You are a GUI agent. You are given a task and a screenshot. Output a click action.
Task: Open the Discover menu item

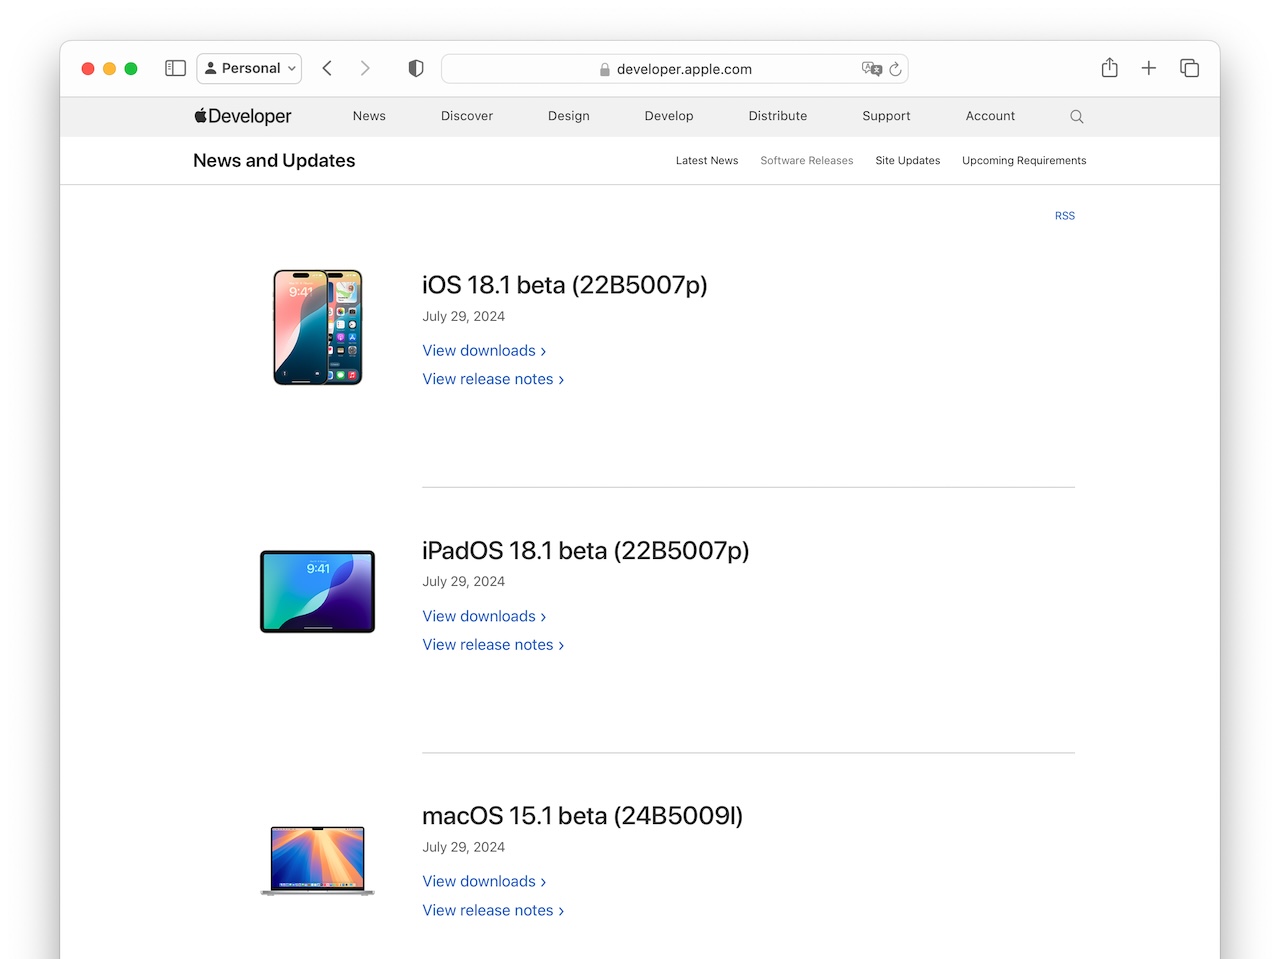(x=467, y=116)
